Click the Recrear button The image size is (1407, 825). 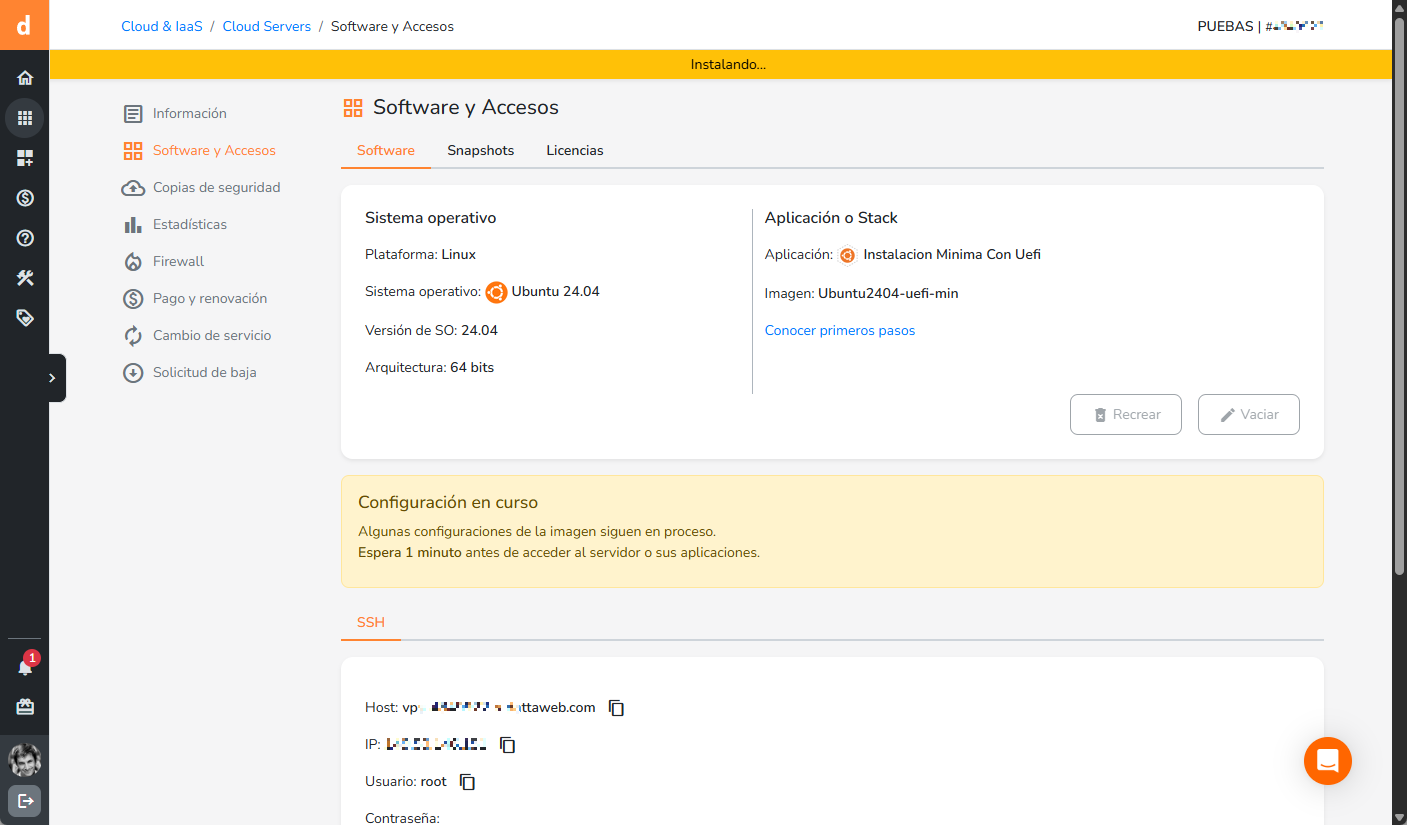(1126, 415)
